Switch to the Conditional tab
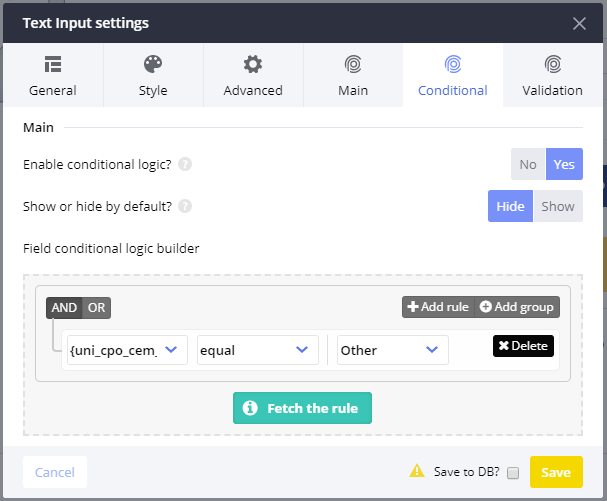The image size is (607, 501). click(453, 75)
